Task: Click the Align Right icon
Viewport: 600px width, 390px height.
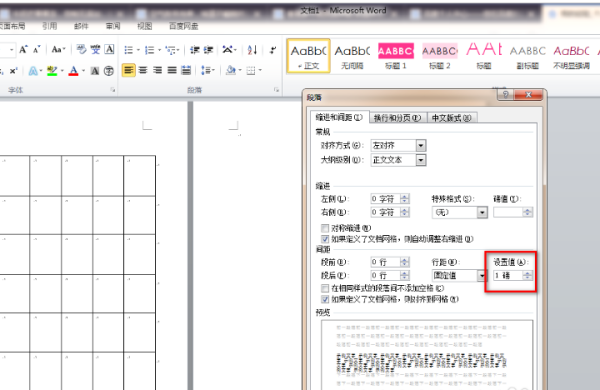Action: pyautogui.click(x=157, y=70)
